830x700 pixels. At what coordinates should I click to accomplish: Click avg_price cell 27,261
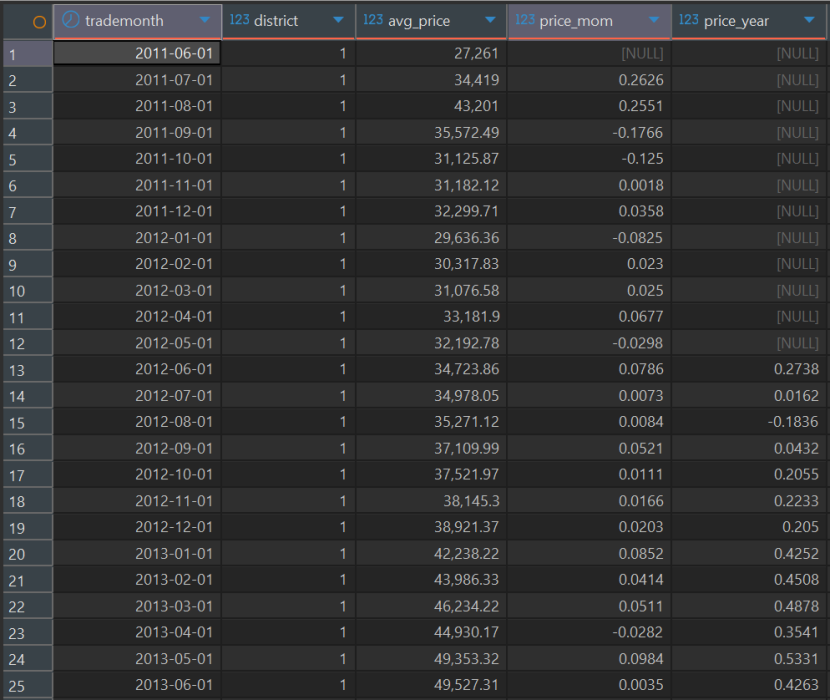pos(431,53)
